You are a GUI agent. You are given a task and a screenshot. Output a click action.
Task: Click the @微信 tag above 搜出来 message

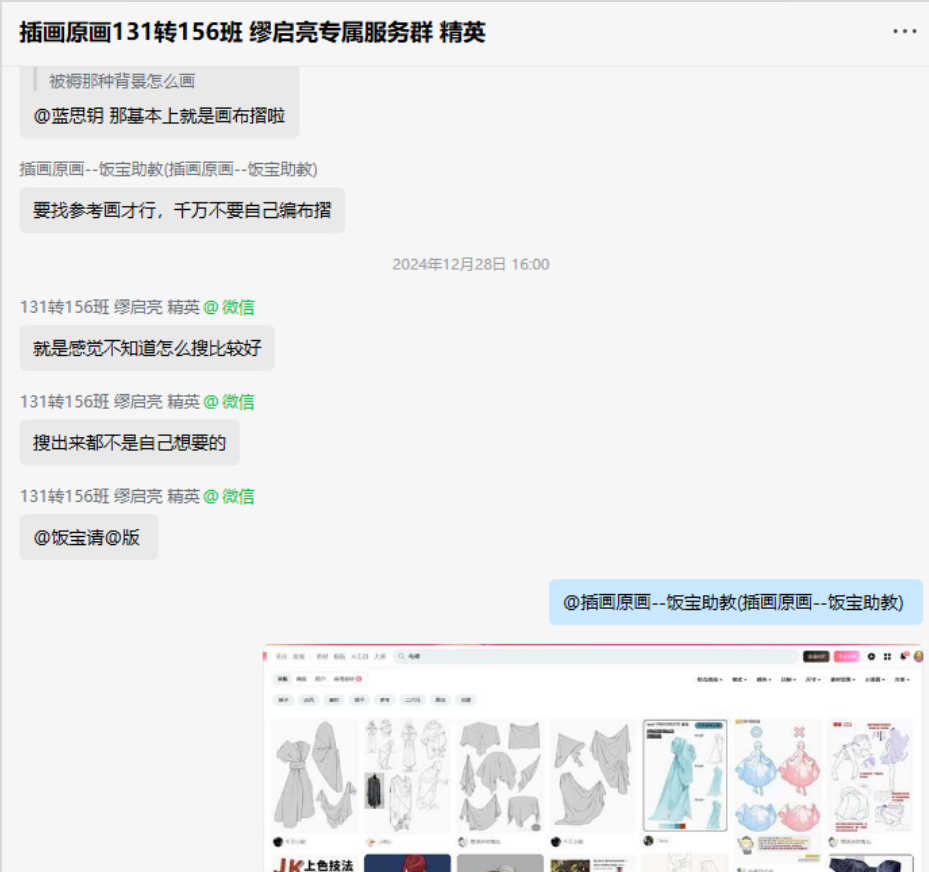click(x=229, y=401)
